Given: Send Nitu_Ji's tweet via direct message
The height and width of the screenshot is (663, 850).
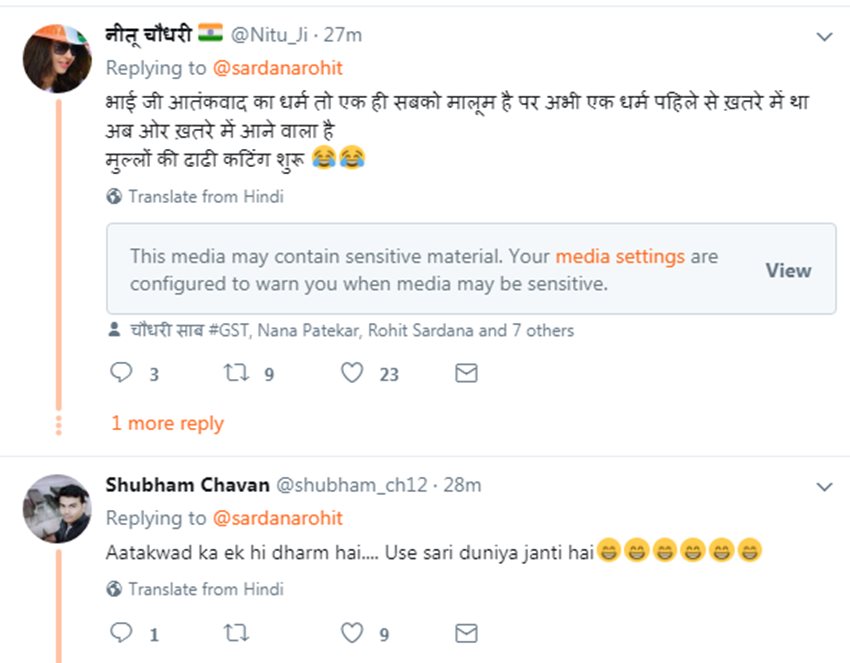Looking at the screenshot, I should [466, 374].
